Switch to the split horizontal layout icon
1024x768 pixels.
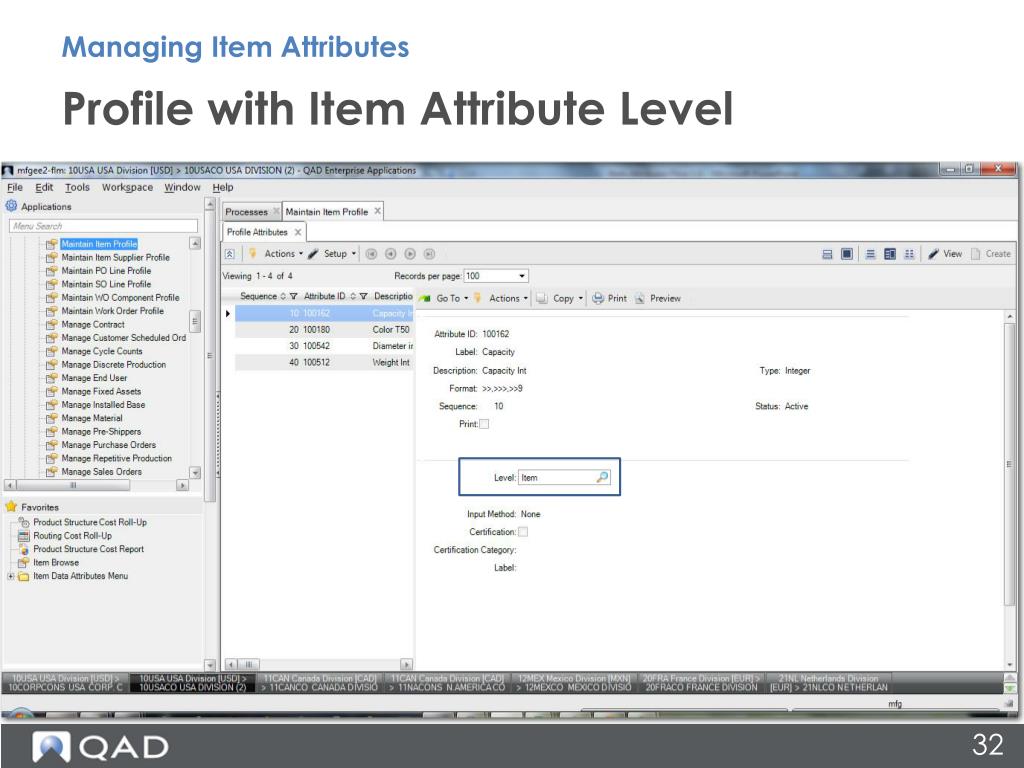[x=827, y=254]
